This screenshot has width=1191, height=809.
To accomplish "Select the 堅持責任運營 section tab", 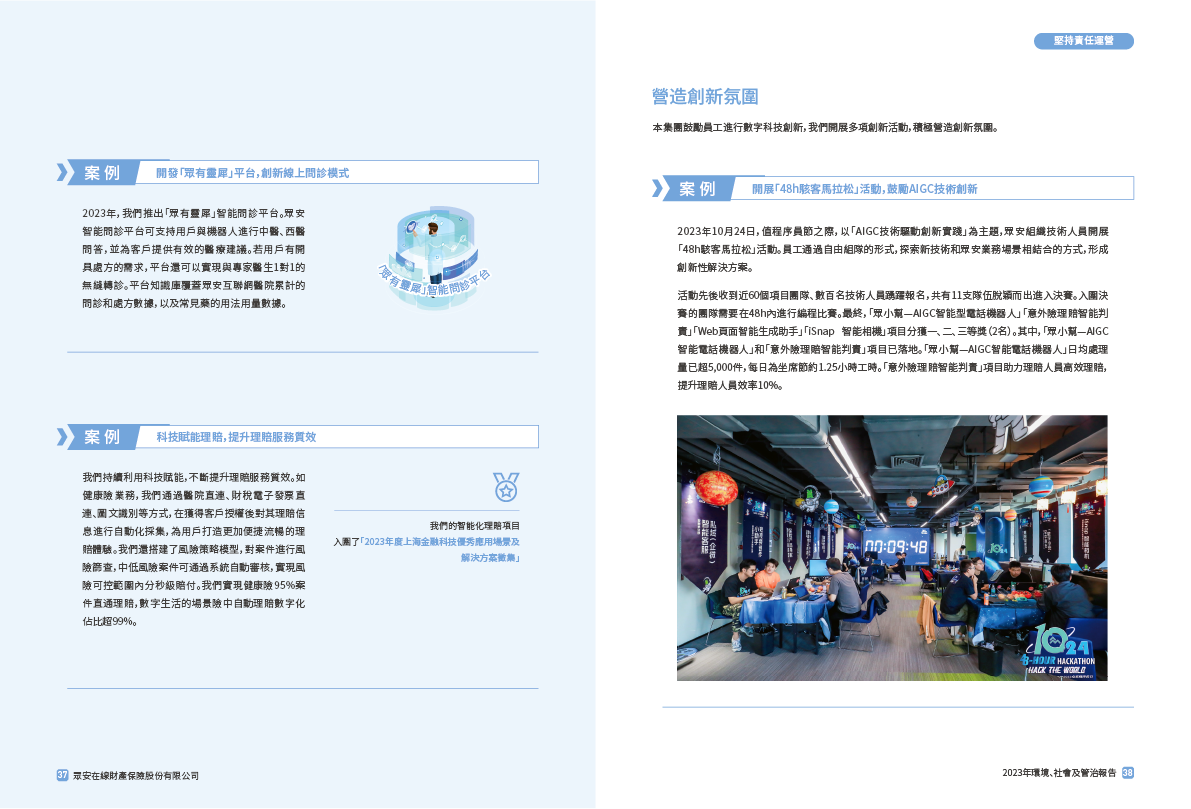I will 1083,41.
